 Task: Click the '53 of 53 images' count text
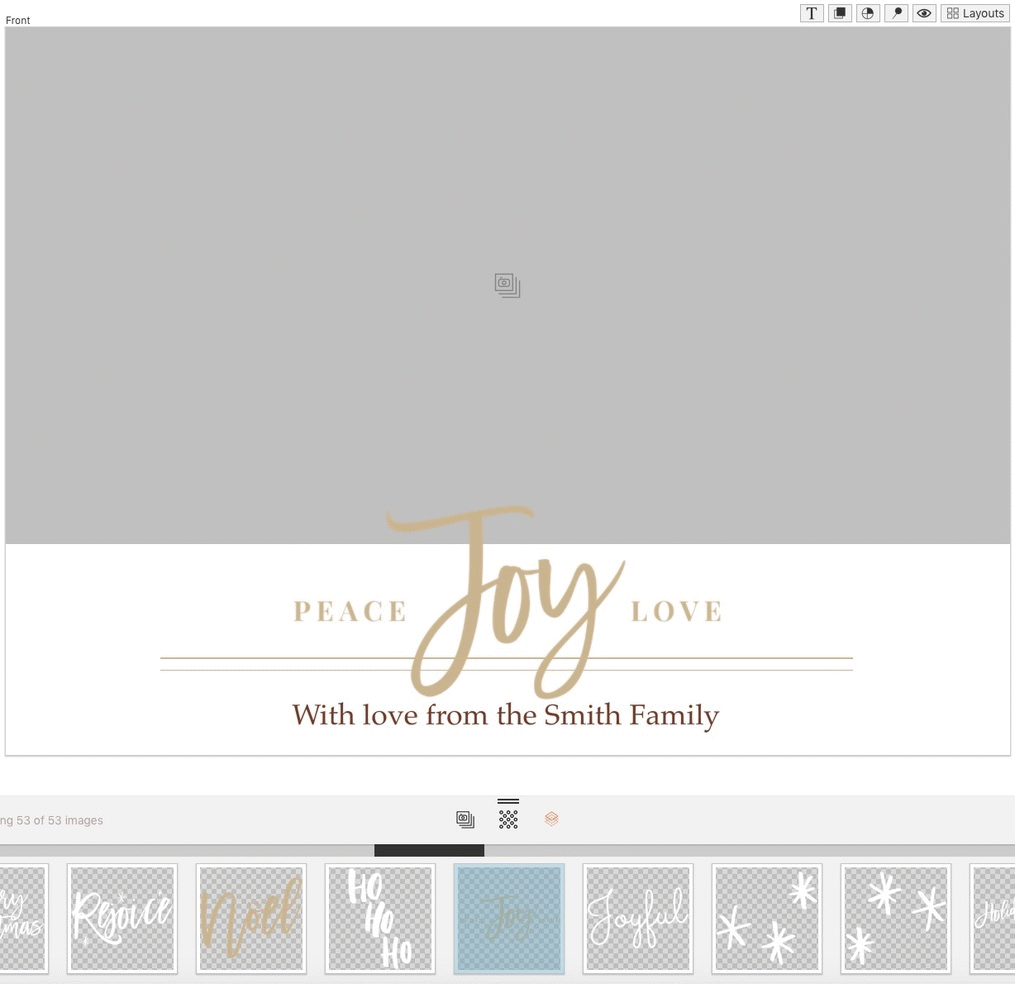(x=60, y=820)
